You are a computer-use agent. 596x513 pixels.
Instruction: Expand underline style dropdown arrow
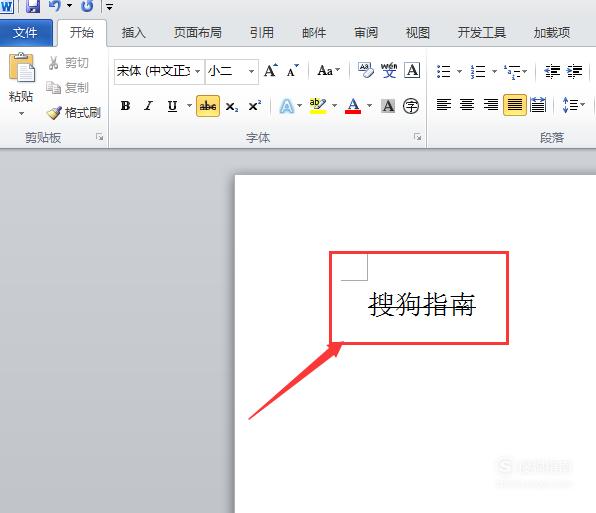click(x=189, y=106)
